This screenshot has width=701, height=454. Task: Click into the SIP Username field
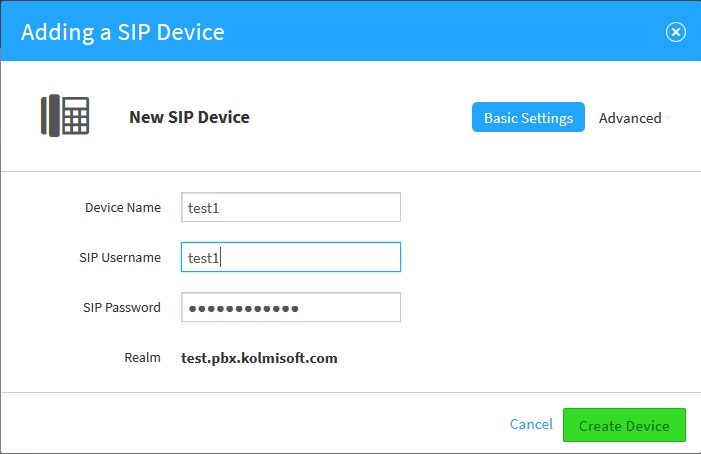point(290,257)
